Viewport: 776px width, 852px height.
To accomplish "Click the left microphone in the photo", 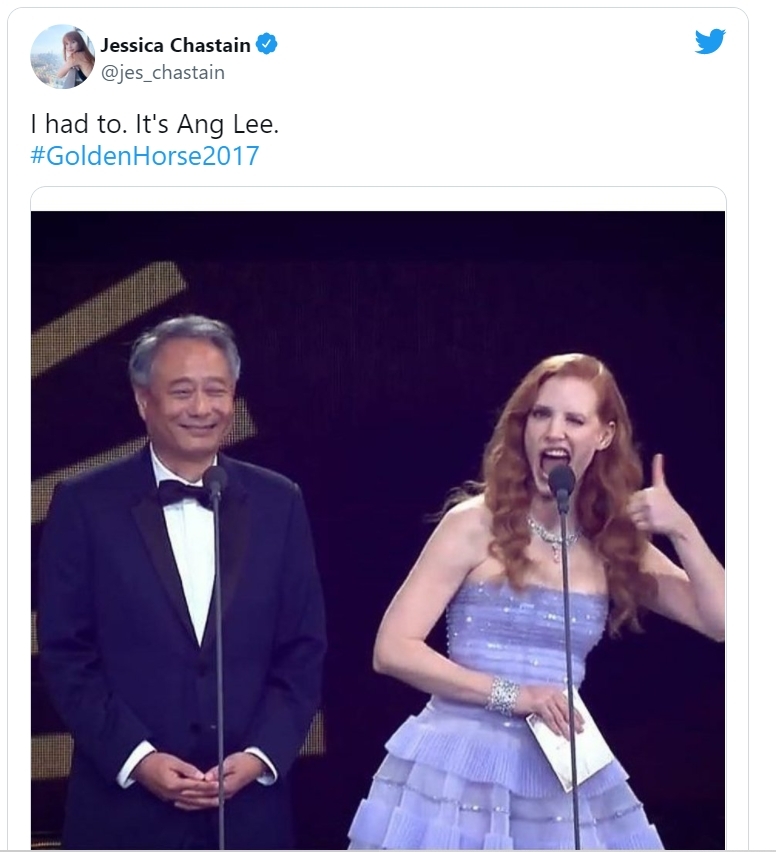I will click(214, 478).
